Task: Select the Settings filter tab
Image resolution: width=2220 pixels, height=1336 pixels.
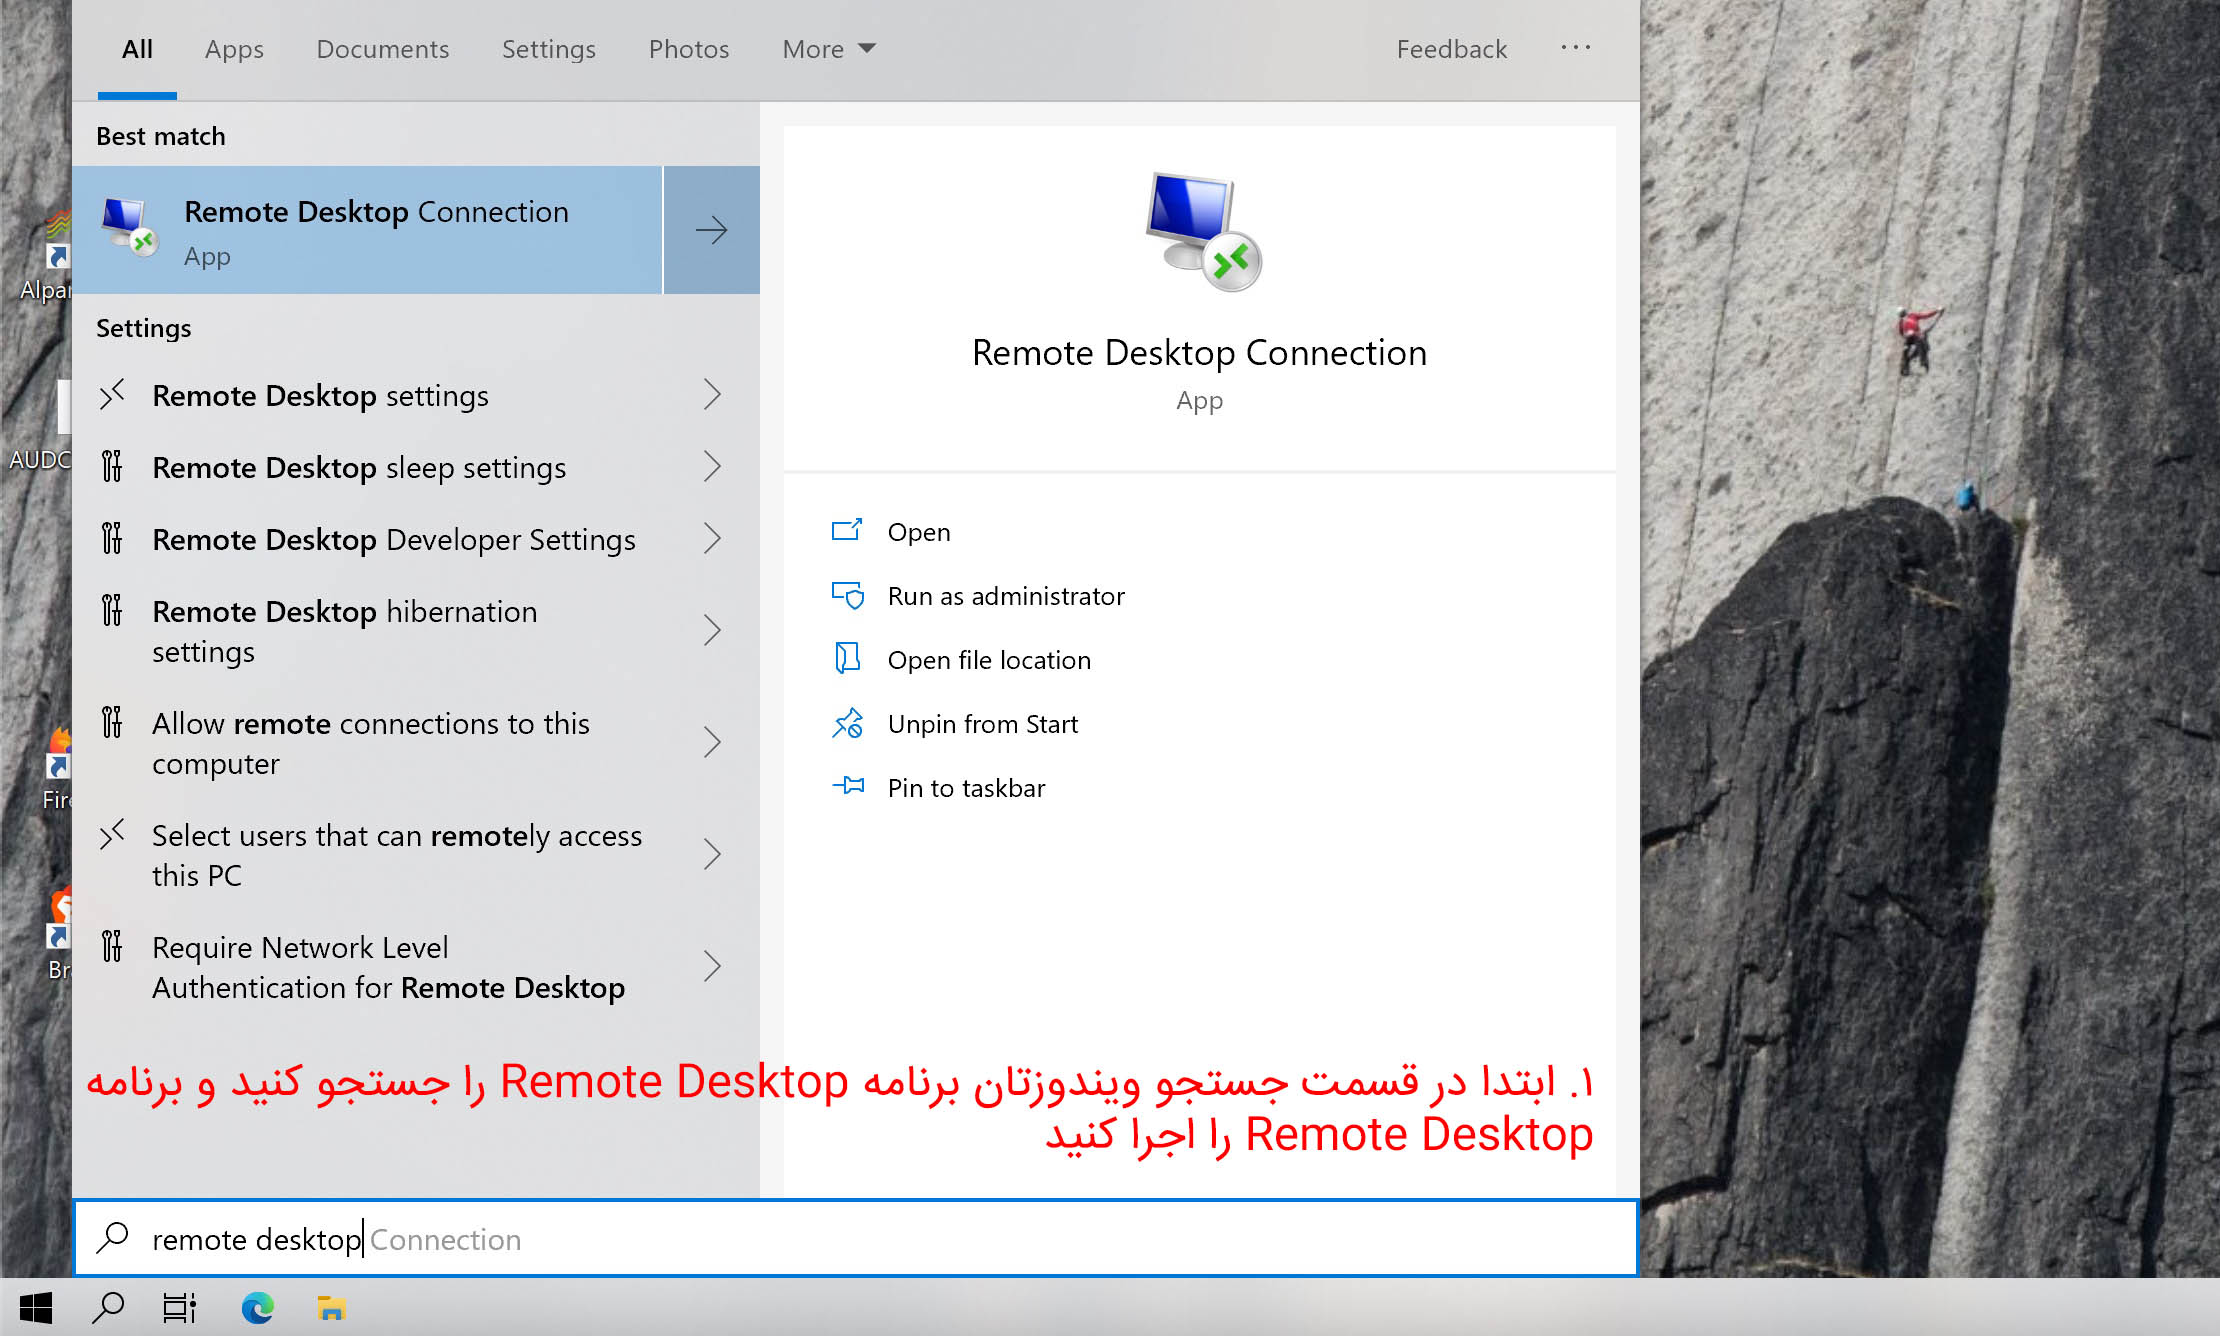Action: point(548,49)
